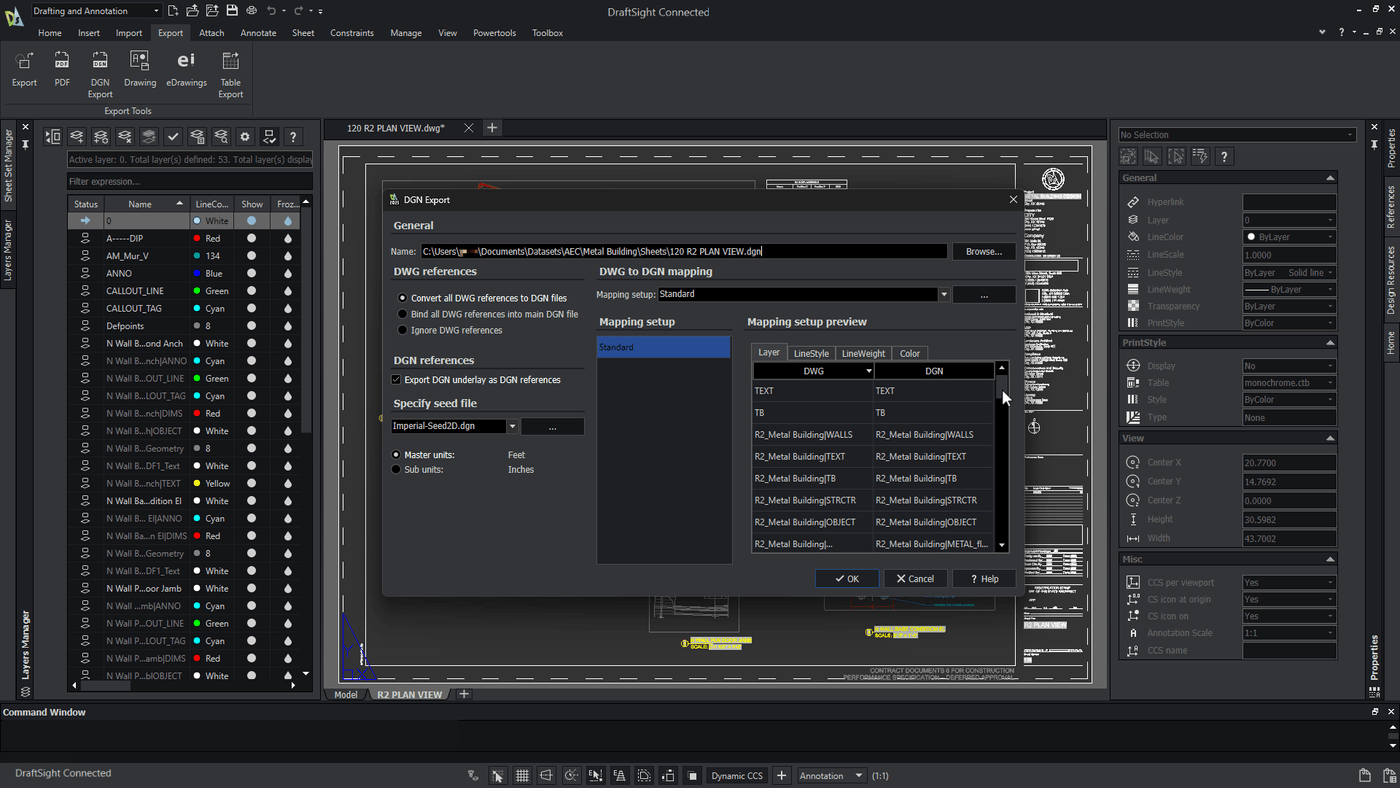Open the grid display icon in status bar
Screen dimensions: 1400x788
coord(521,775)
